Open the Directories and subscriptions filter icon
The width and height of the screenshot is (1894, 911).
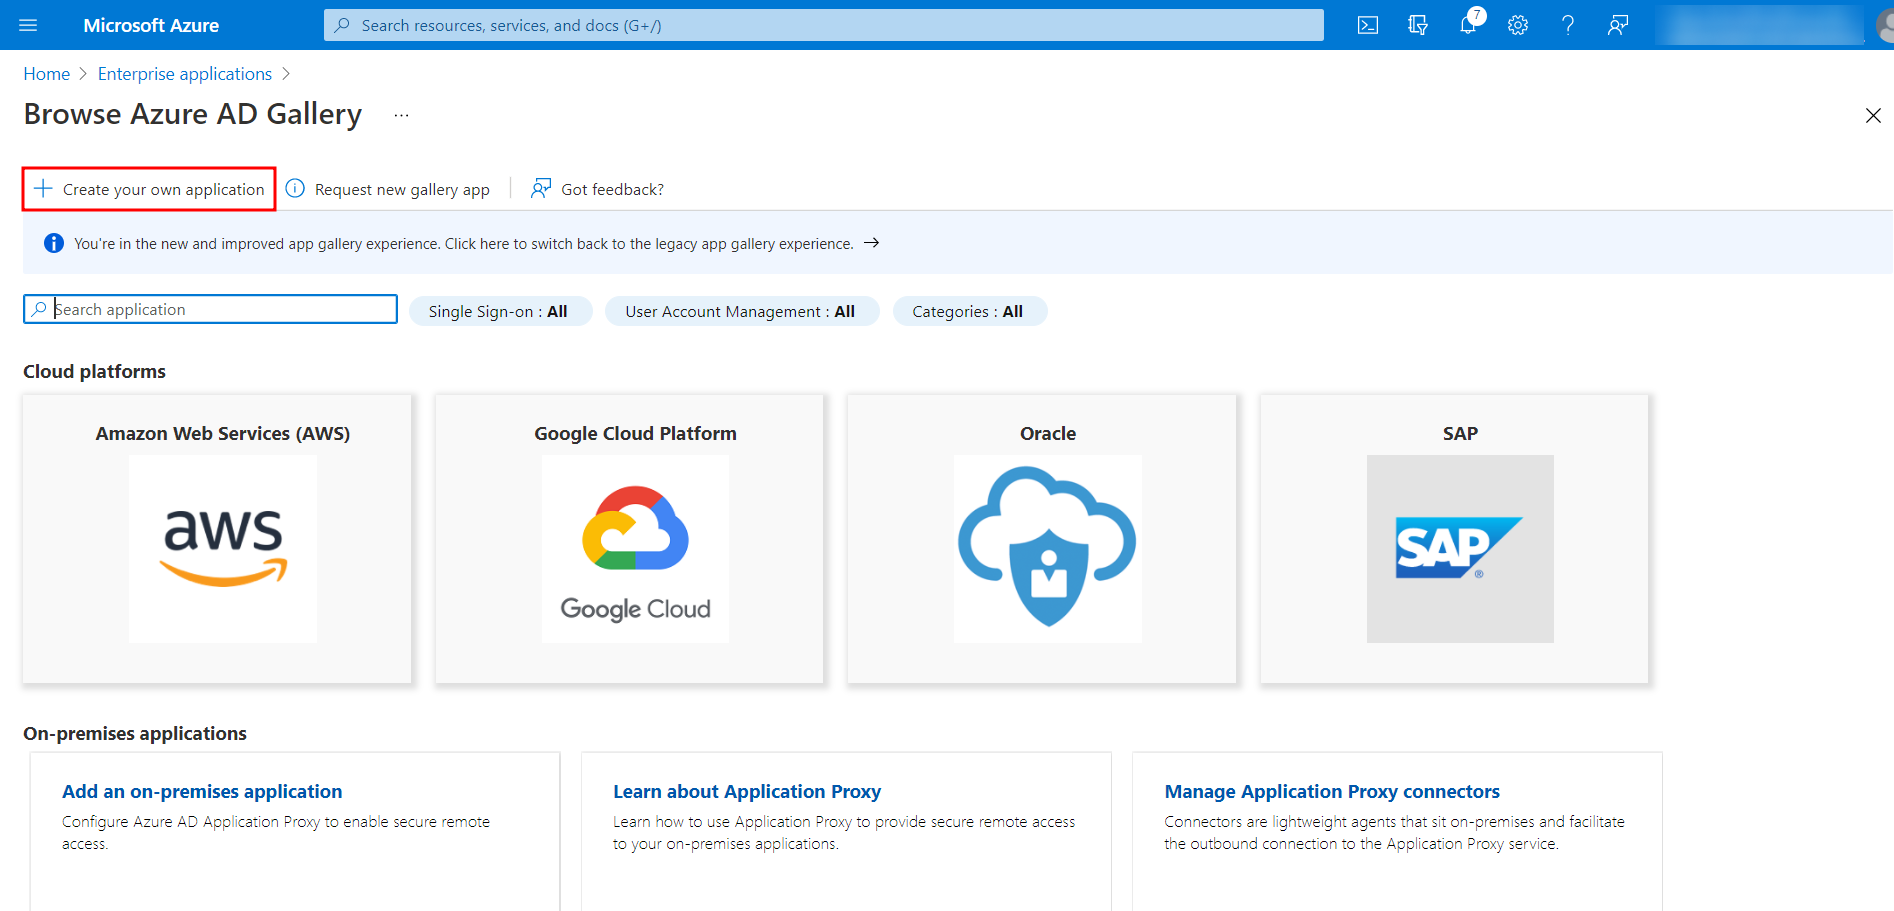1418,25
